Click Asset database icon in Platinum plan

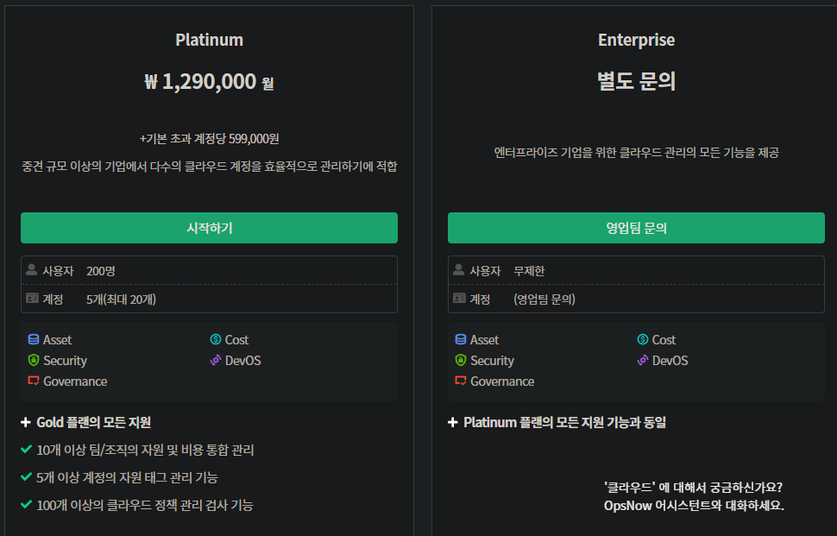pos(33,340)
